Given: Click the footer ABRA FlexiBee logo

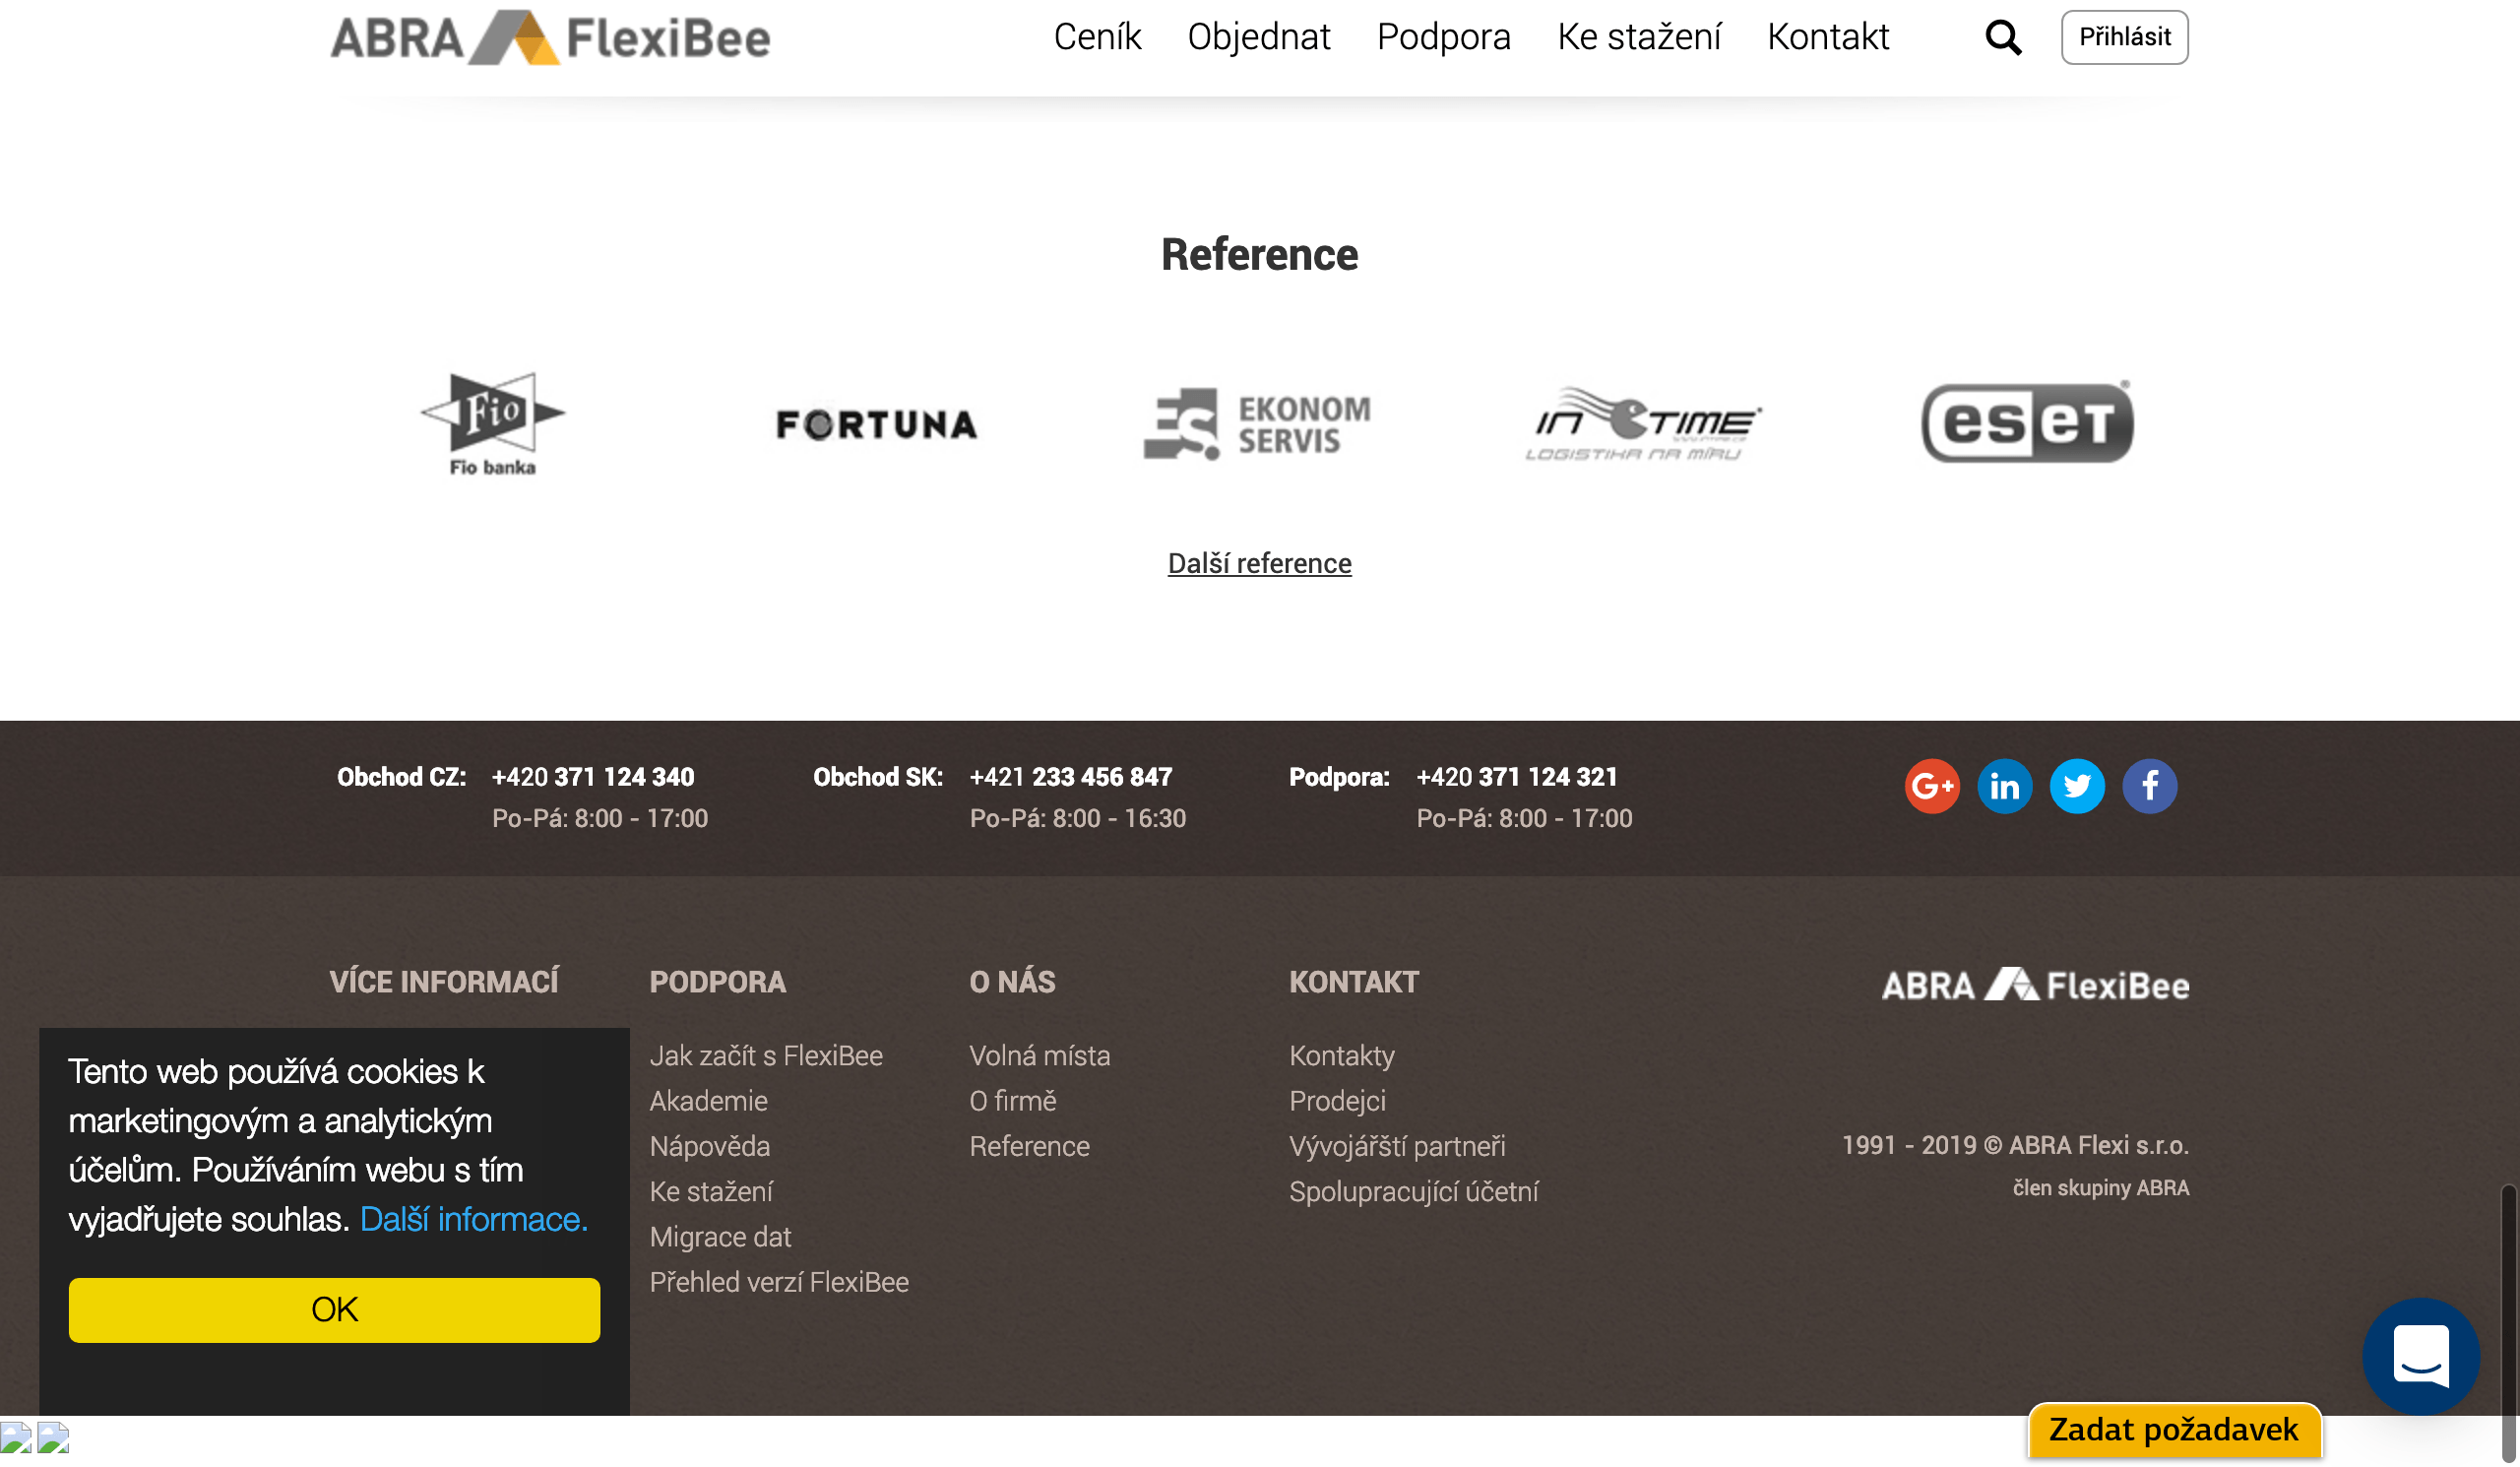Looking at the screenshot, I should tap(2035, 985).
